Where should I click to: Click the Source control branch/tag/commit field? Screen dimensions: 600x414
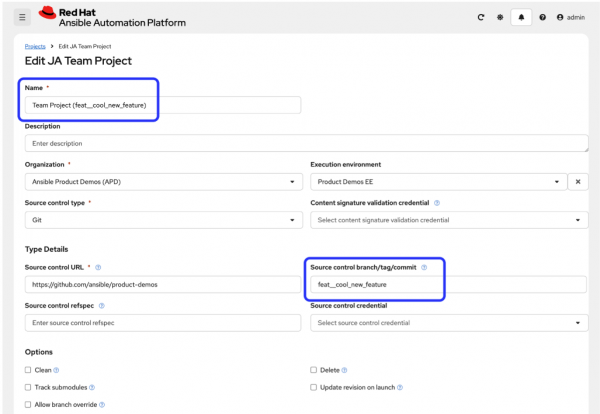(448, 284)
